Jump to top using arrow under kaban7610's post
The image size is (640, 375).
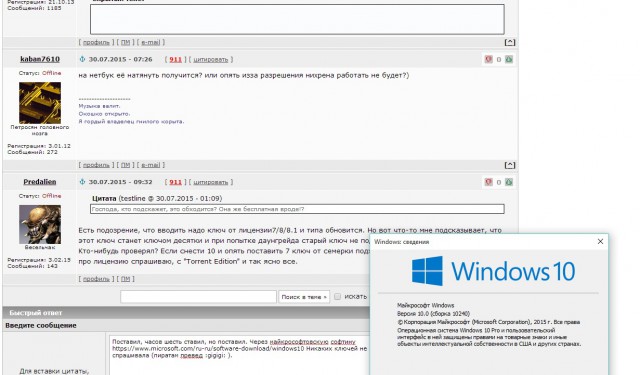coord(510,165)
